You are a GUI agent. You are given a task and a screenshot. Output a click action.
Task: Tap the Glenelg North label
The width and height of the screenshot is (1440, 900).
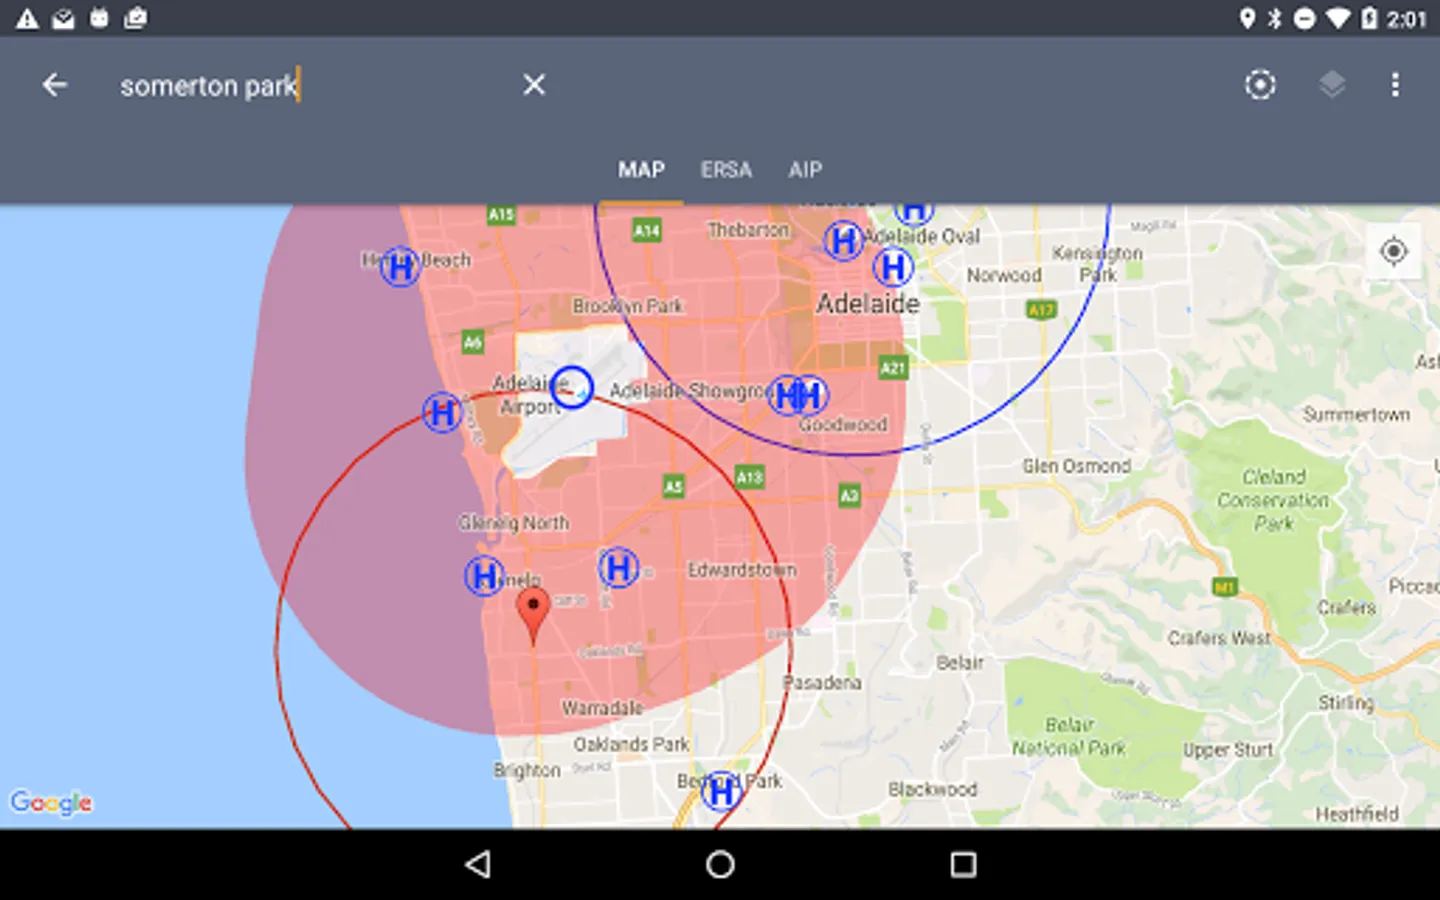click(x=514, y=523)
